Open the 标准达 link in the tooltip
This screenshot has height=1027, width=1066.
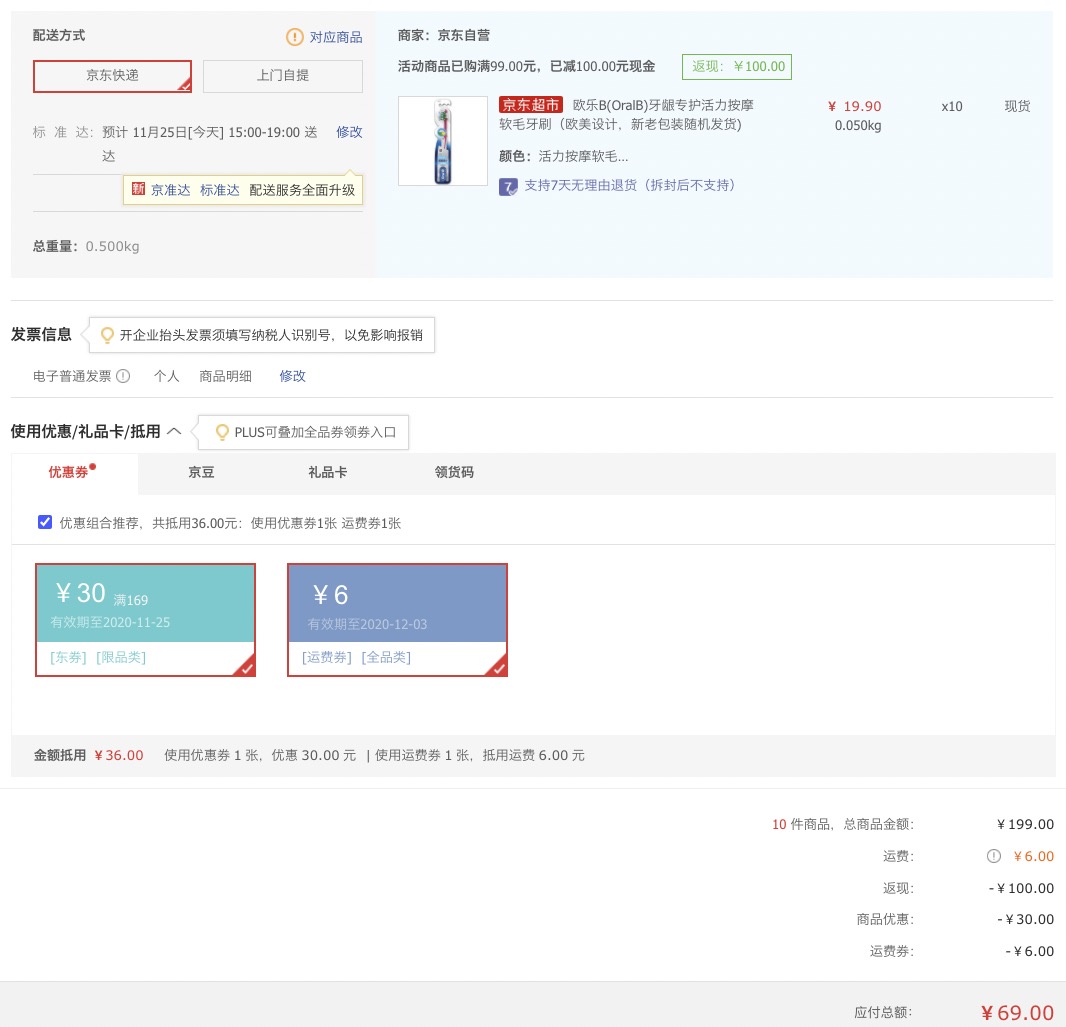tap(220, 190)
